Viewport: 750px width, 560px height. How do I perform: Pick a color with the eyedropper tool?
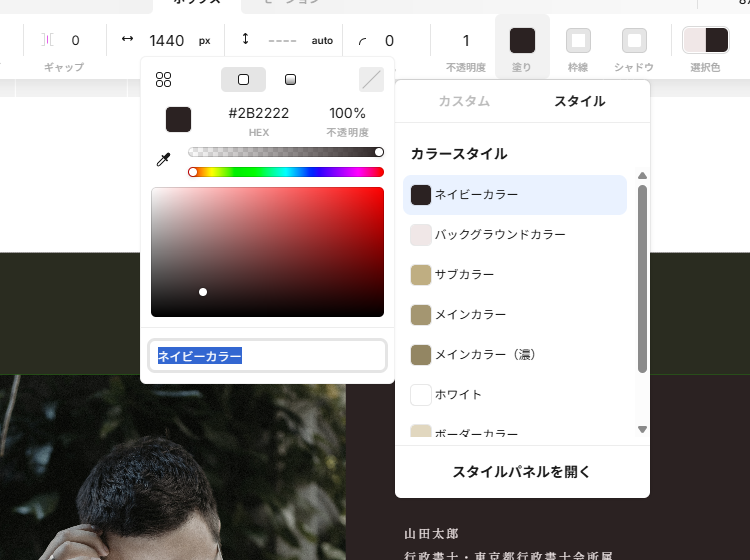(x=164, y=160)
